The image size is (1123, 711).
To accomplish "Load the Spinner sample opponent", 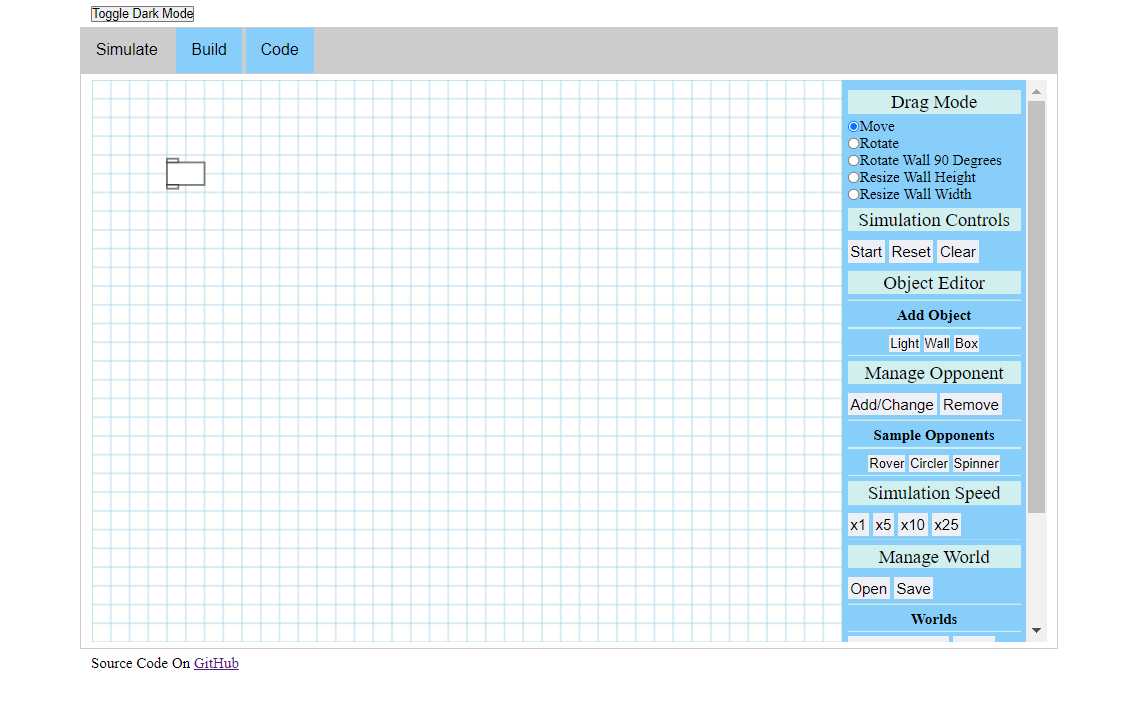I will [x=976, y=463].
